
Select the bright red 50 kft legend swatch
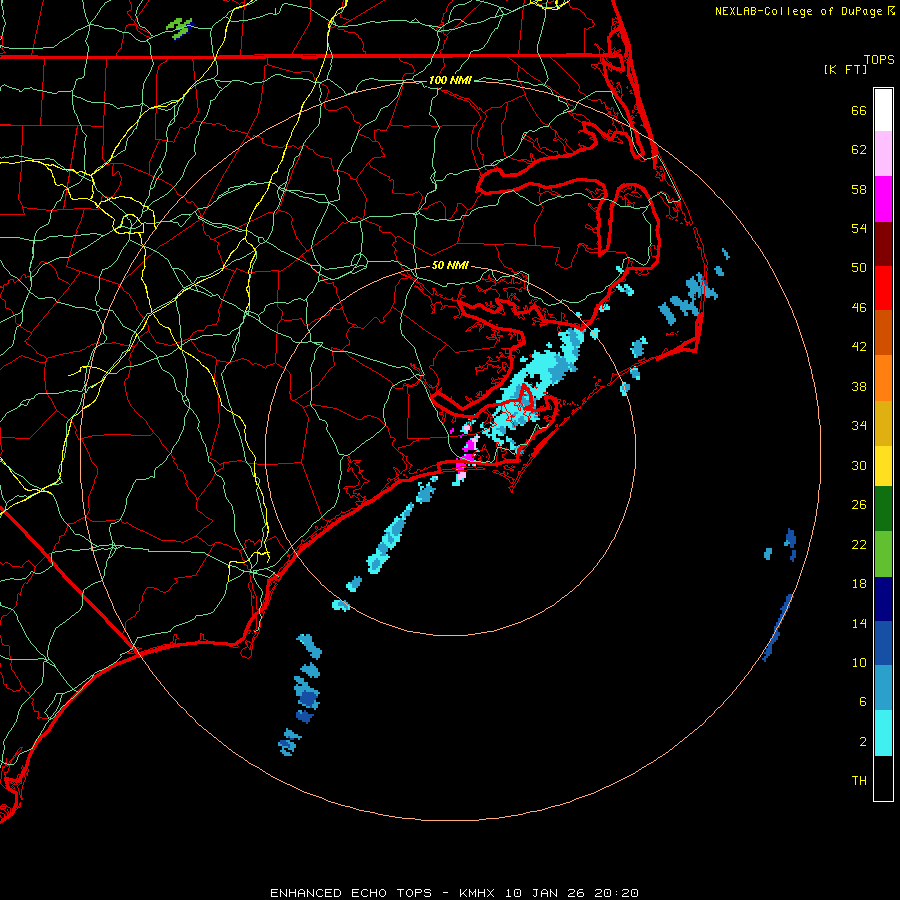click(883, 288)
